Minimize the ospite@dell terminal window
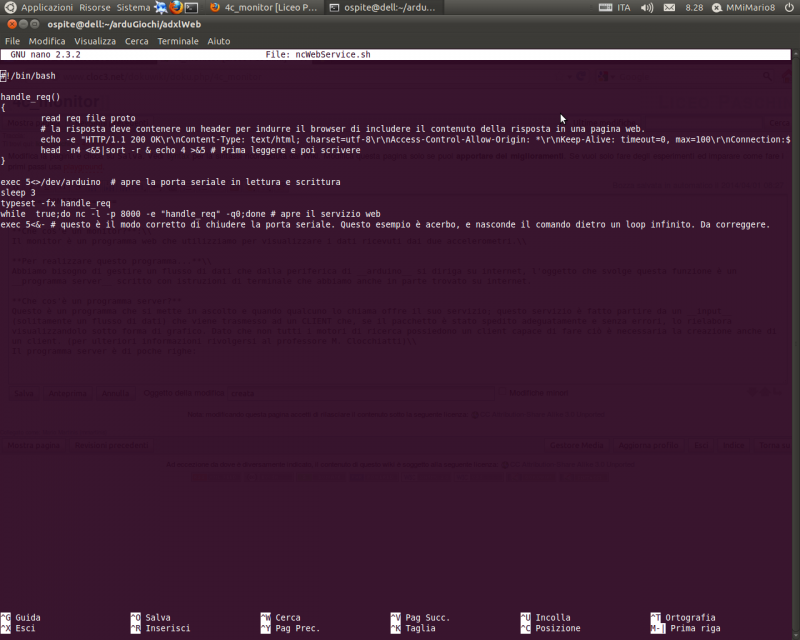The width and height of the screenshot is (800, 640). (x=23, y=24)
